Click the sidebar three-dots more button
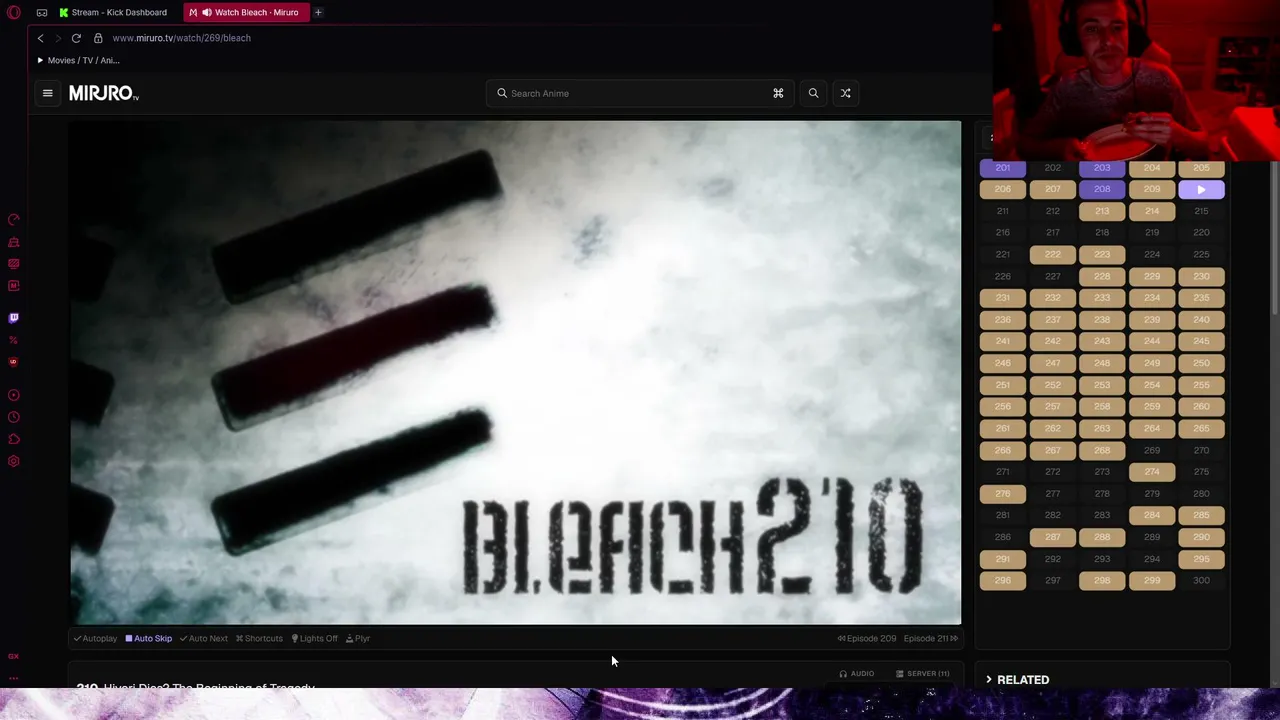The height and width of the screenshot is (720, 1280). [14, 678]
